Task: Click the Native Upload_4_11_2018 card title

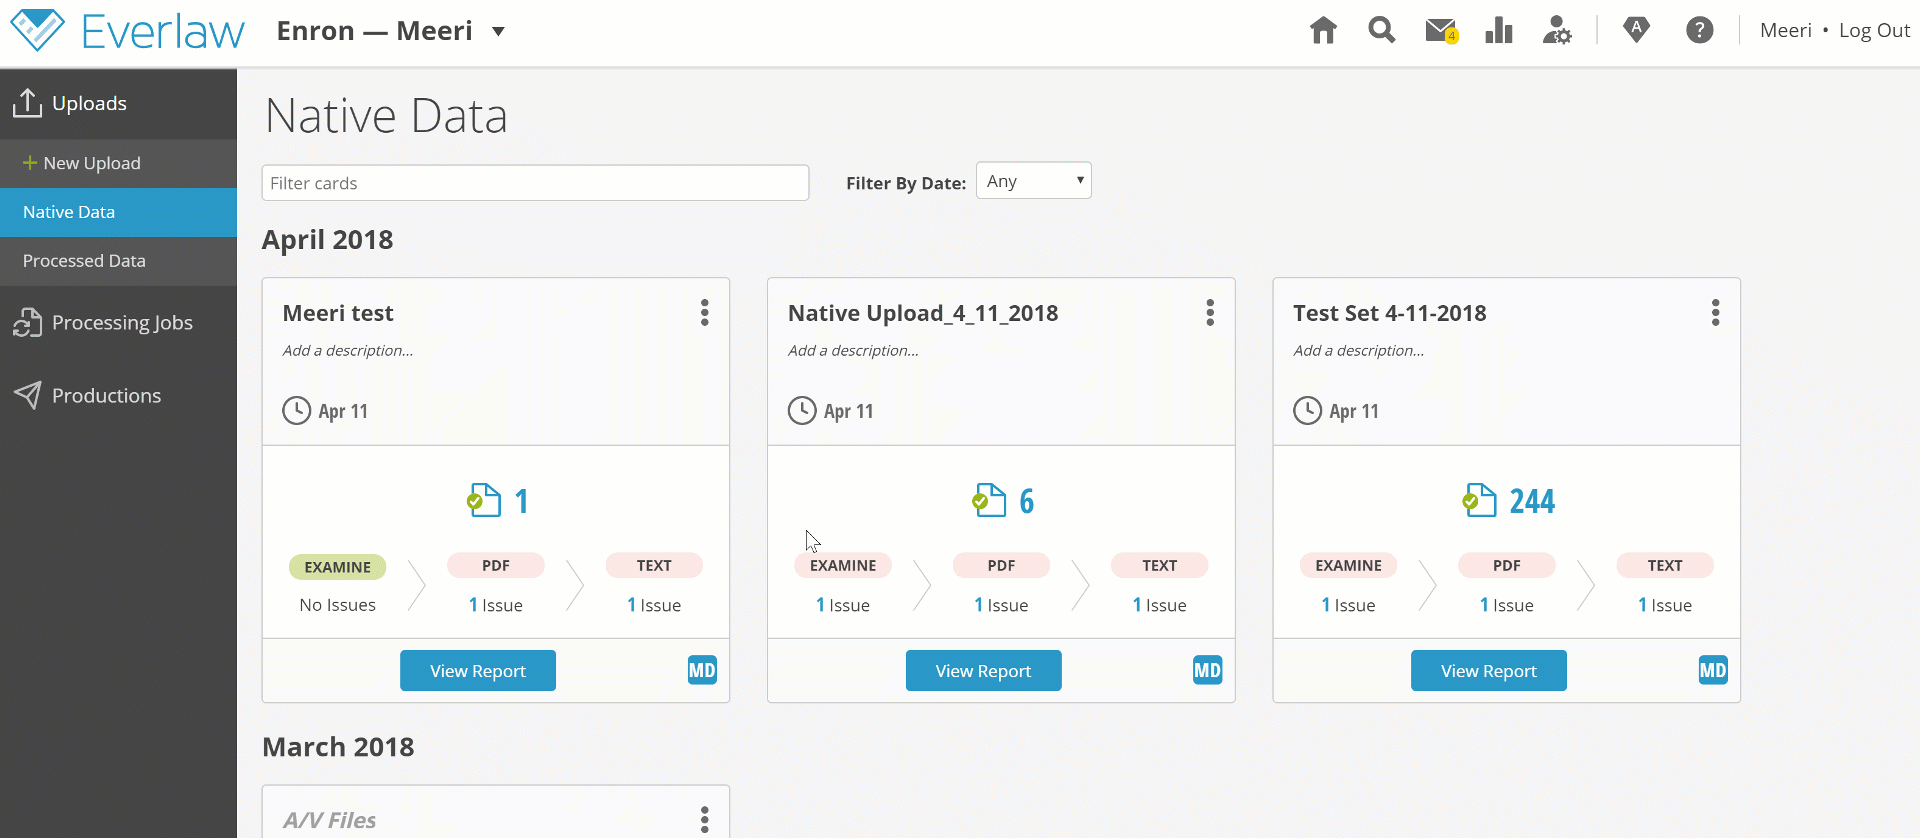Action: click(923, 313)
